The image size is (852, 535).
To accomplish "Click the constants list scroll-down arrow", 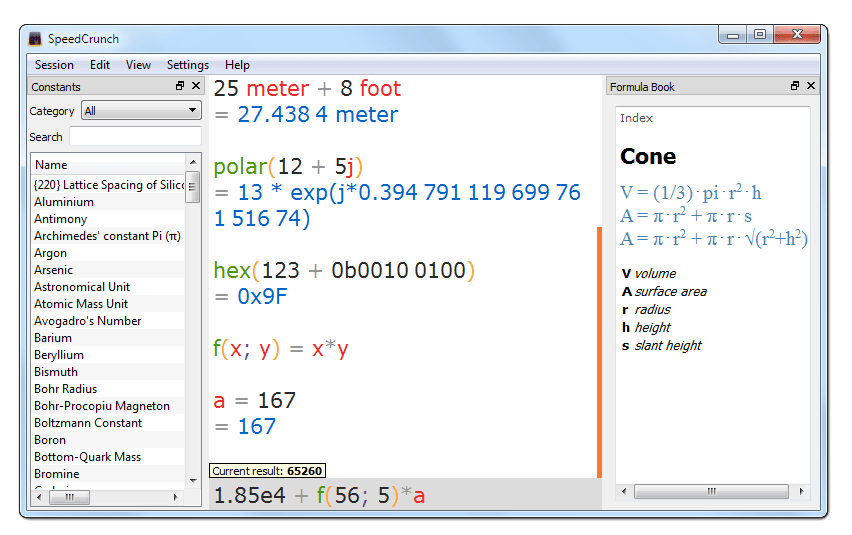I will click(193, 480).
